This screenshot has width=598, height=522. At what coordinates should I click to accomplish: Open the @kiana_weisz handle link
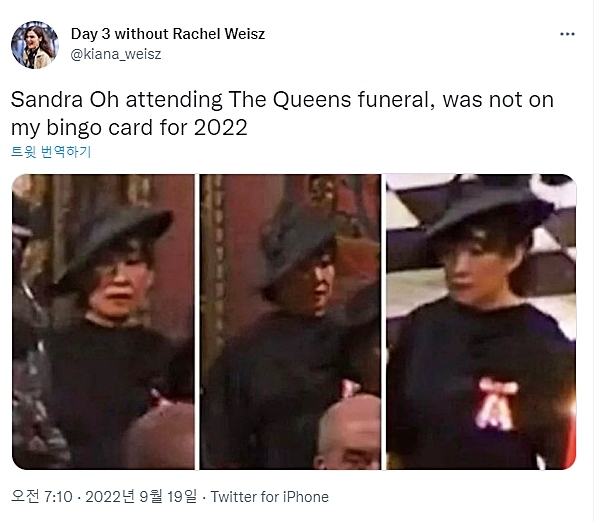coord(116,55)
